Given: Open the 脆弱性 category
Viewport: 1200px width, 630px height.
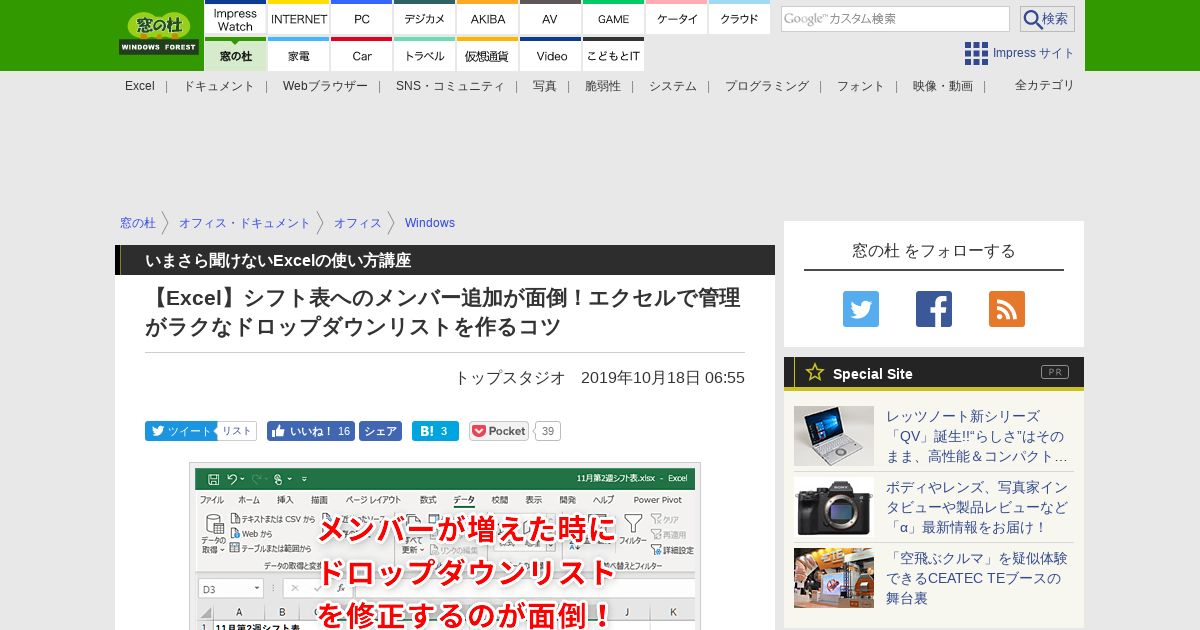Looking at the screenshot, I should [603, 86].
